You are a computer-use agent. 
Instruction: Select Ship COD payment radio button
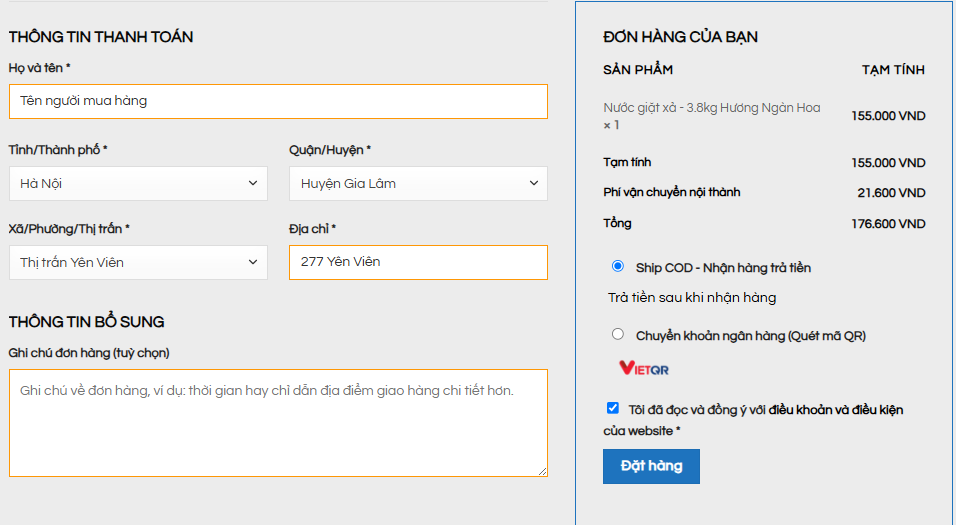click(x=618, y=266)
